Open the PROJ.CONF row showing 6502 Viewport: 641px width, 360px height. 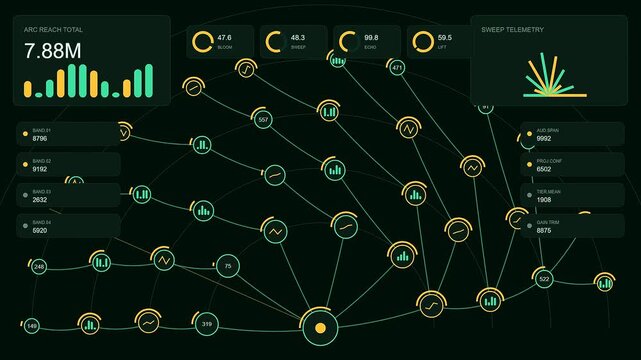pyautogui.click(x=572, y=165)
